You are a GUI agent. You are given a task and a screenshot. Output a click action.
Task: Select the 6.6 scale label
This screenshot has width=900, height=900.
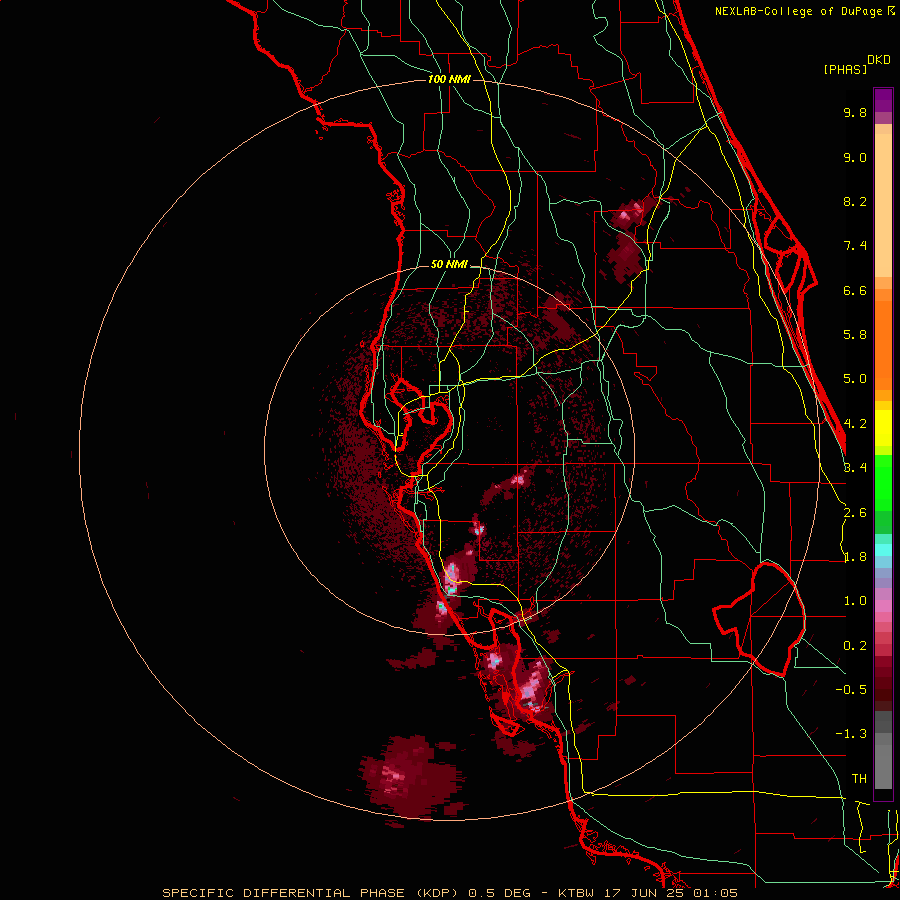[855, 290]
